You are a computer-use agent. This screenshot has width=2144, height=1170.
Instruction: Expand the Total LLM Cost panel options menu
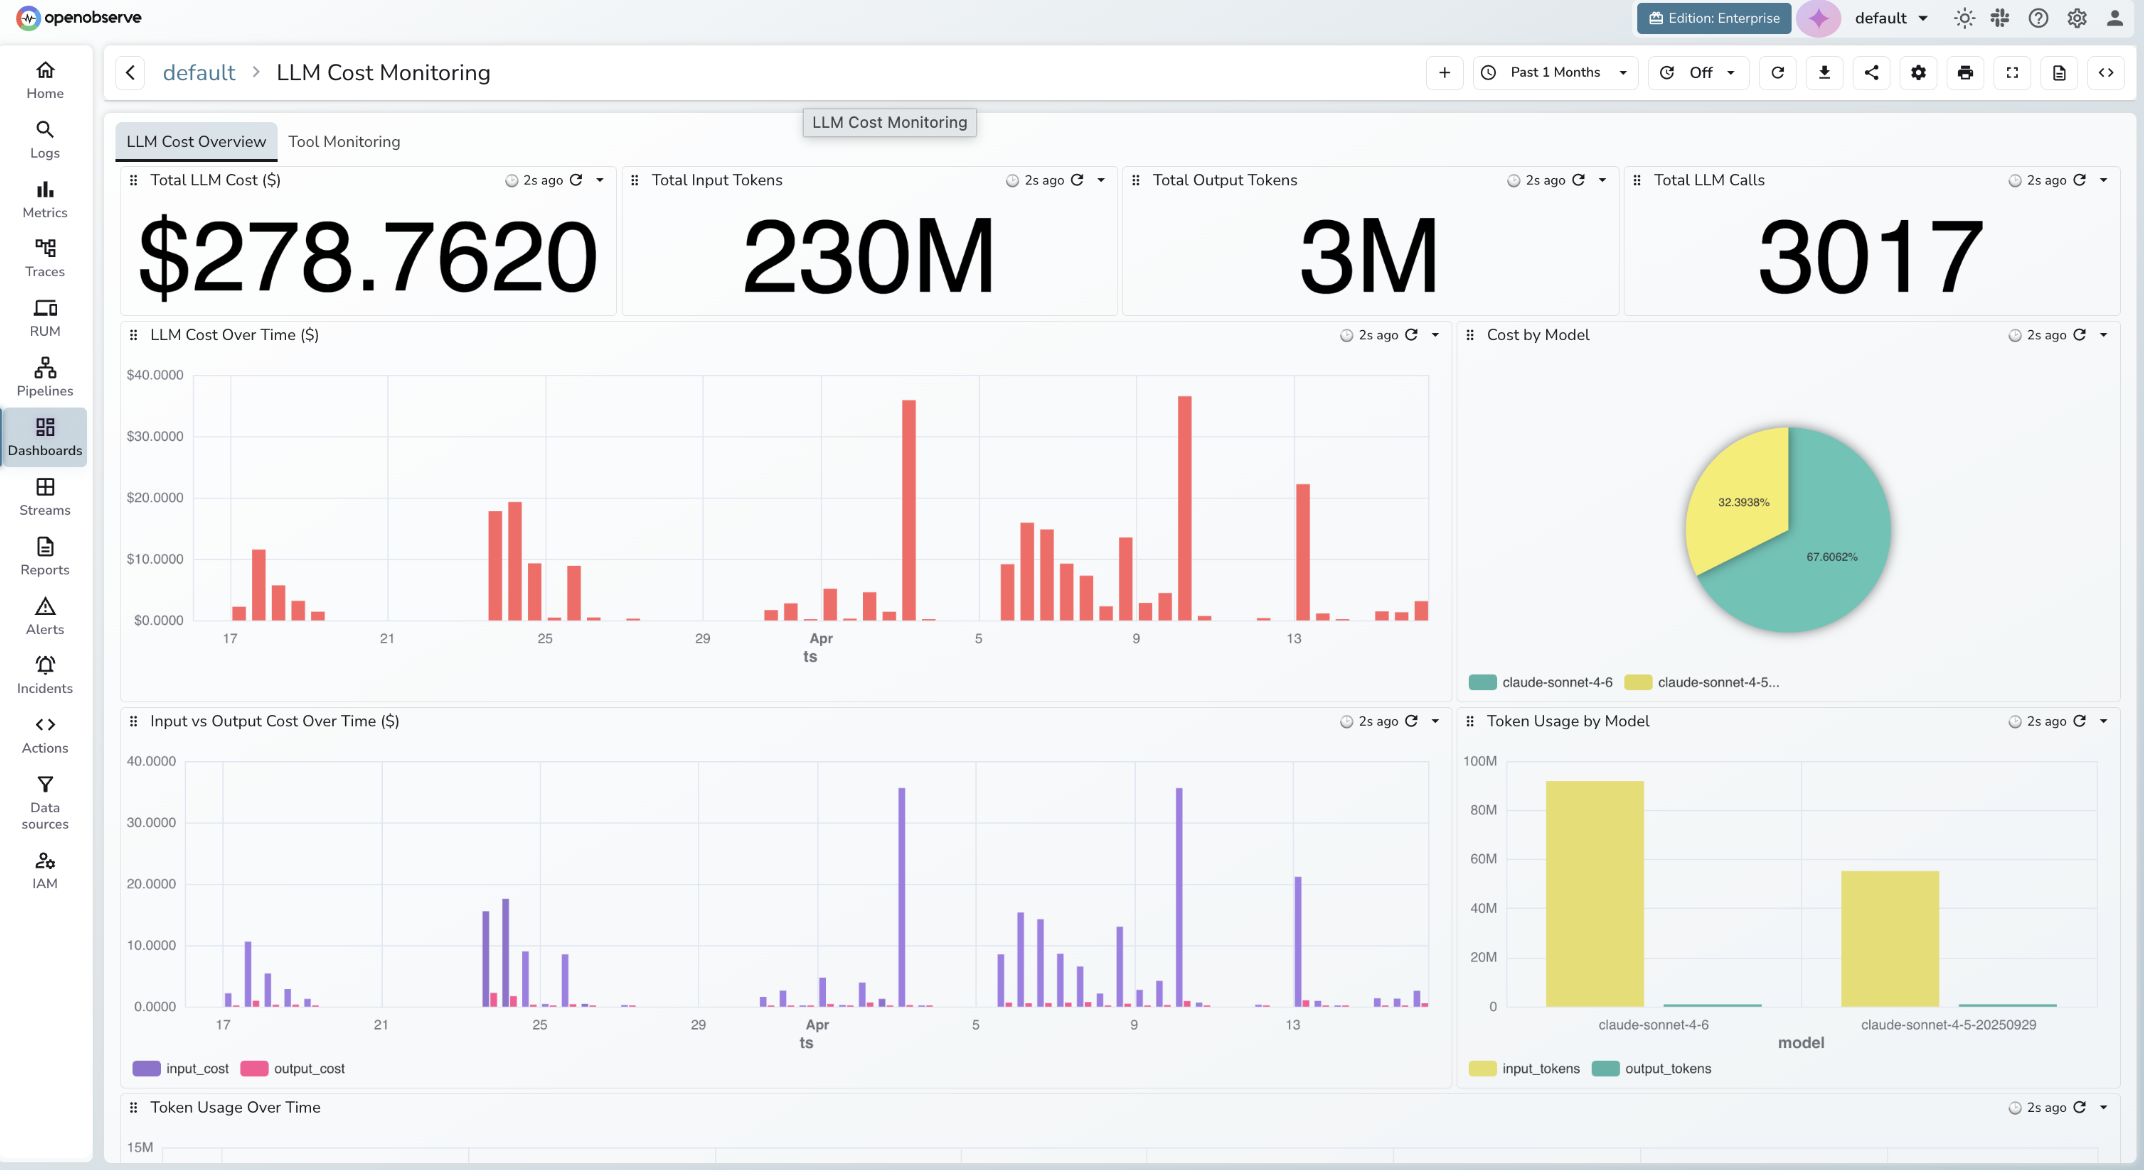click(599, 180)
